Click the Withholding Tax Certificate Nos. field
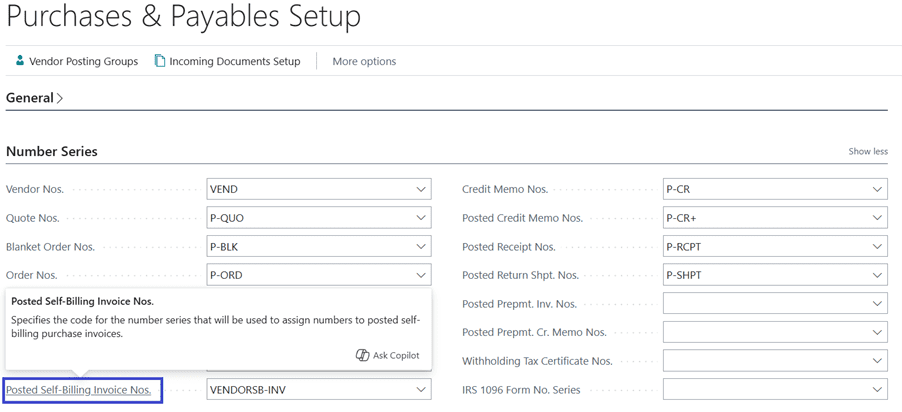 click(x=765, y=361)
